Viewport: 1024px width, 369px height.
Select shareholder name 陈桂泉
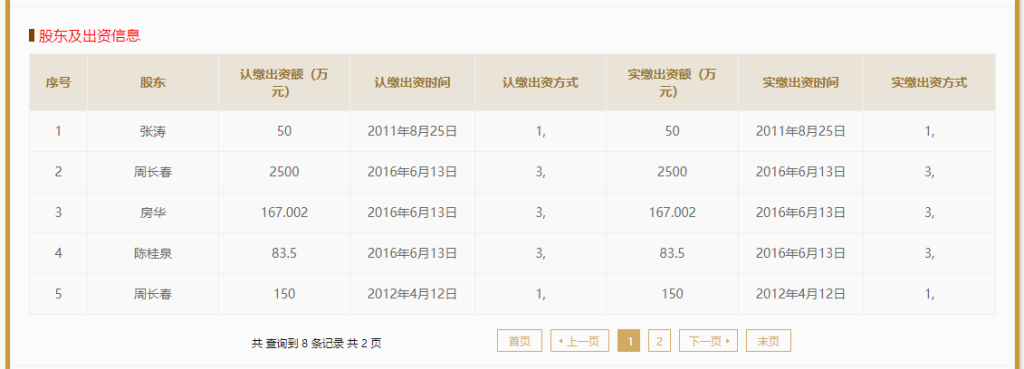[x=153, y=253]
